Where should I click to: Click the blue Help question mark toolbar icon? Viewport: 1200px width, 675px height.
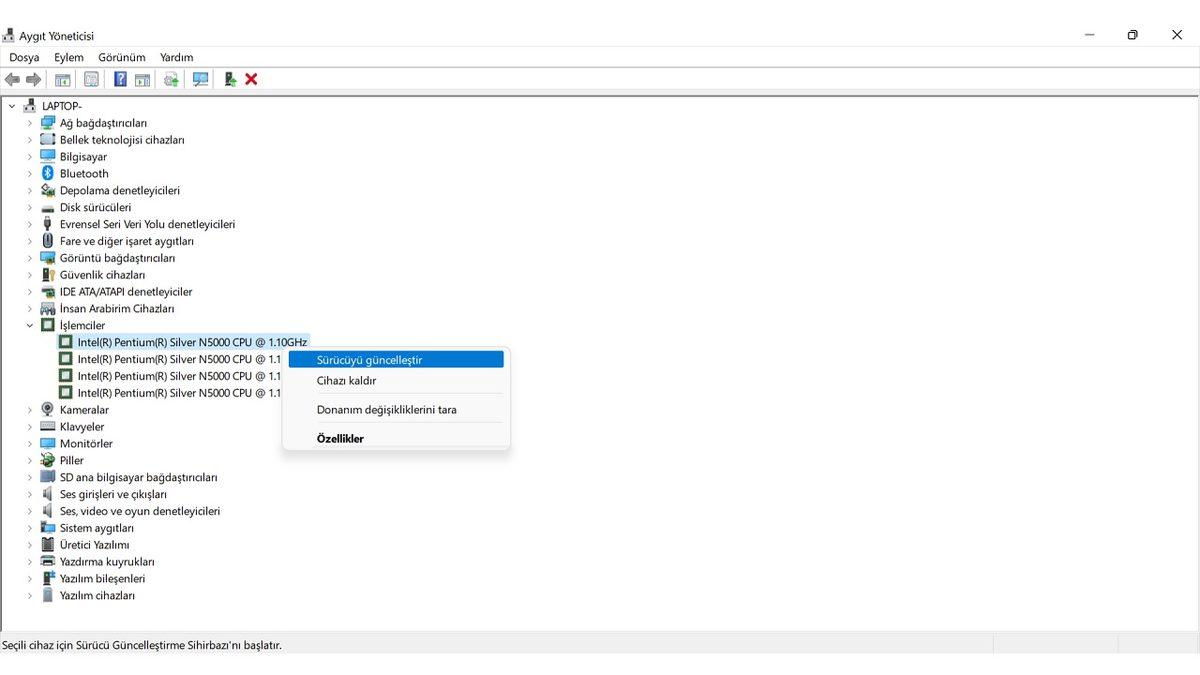pos(120,79)
